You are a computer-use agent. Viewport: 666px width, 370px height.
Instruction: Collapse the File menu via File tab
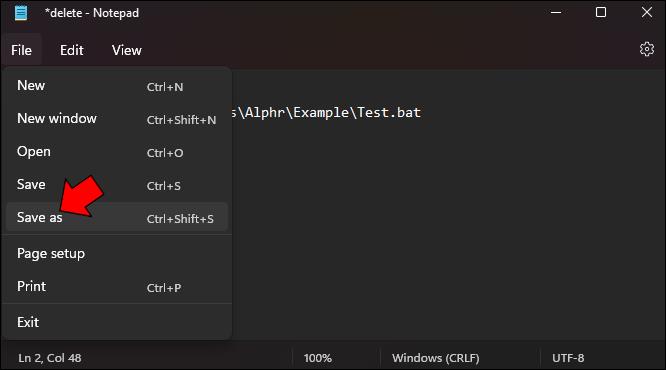coord(22,50)
